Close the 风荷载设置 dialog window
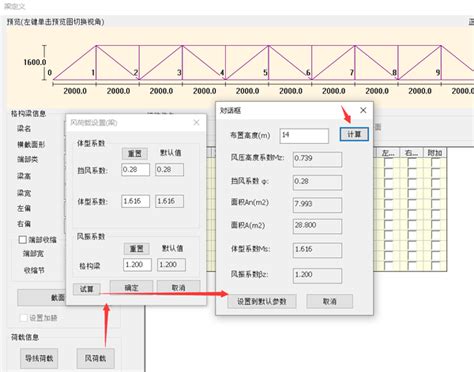The image size is (474, 372). pos(196,123)
